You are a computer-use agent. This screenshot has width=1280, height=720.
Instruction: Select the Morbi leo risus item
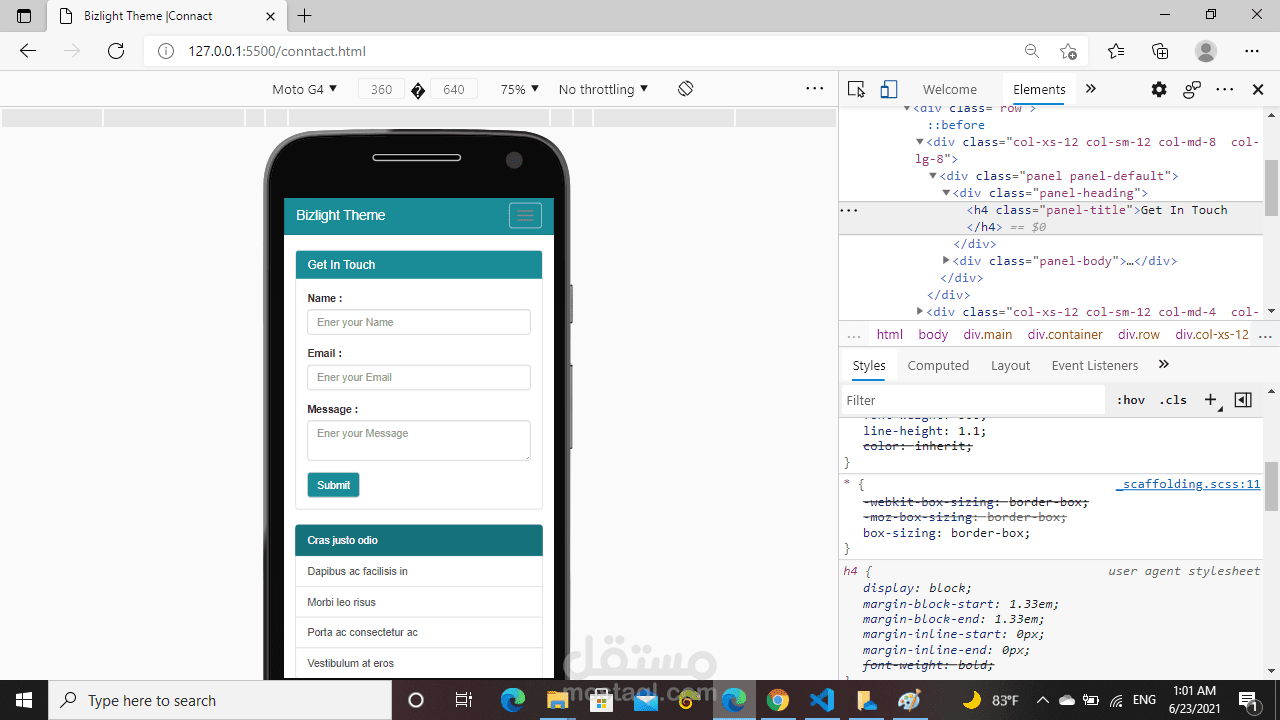[419, 602]
